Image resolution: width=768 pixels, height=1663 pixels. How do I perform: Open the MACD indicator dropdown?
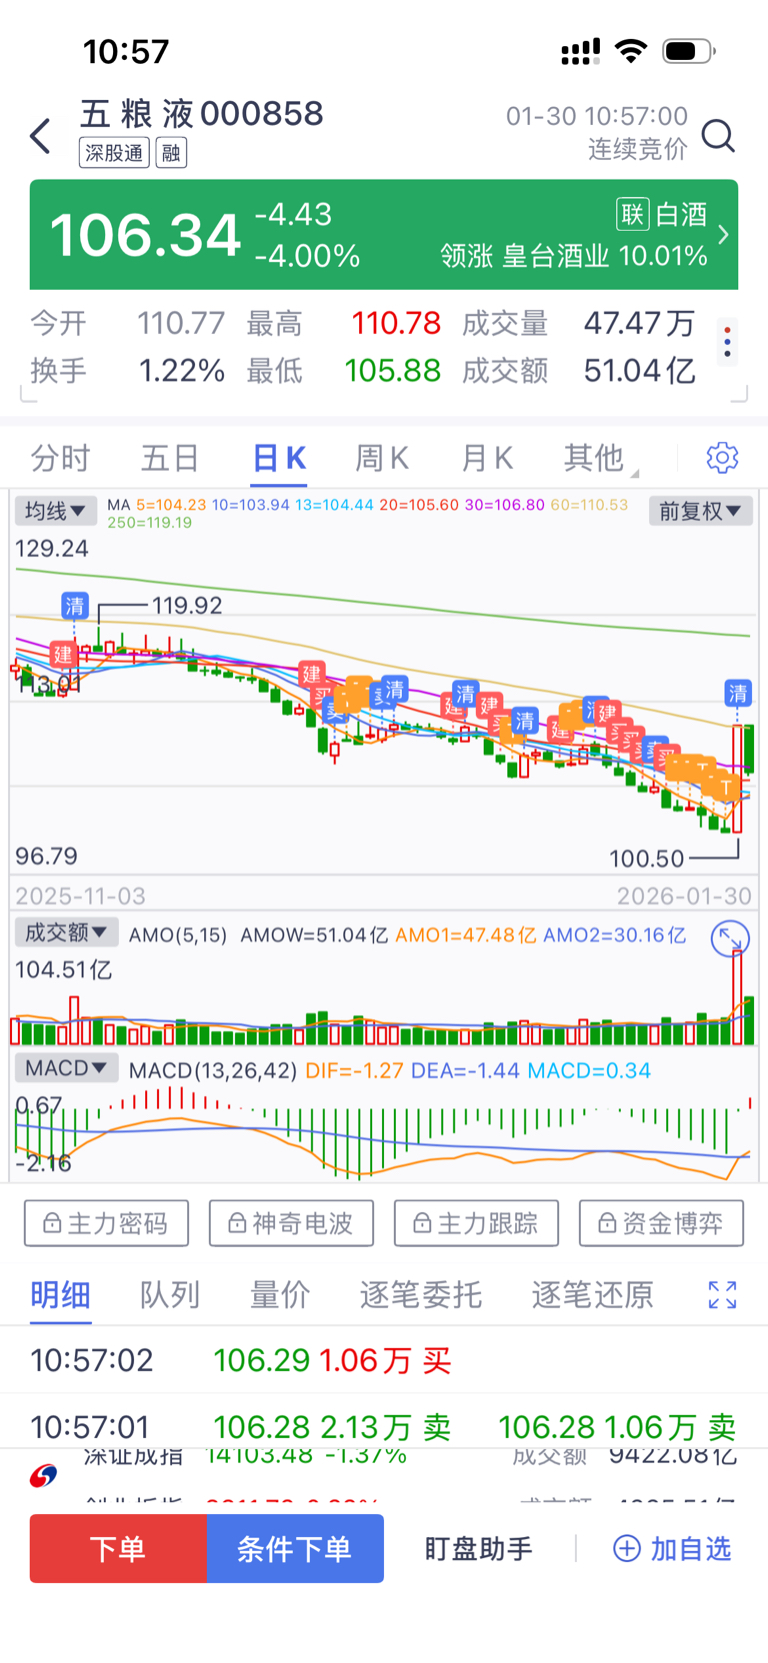[66, 1068]
